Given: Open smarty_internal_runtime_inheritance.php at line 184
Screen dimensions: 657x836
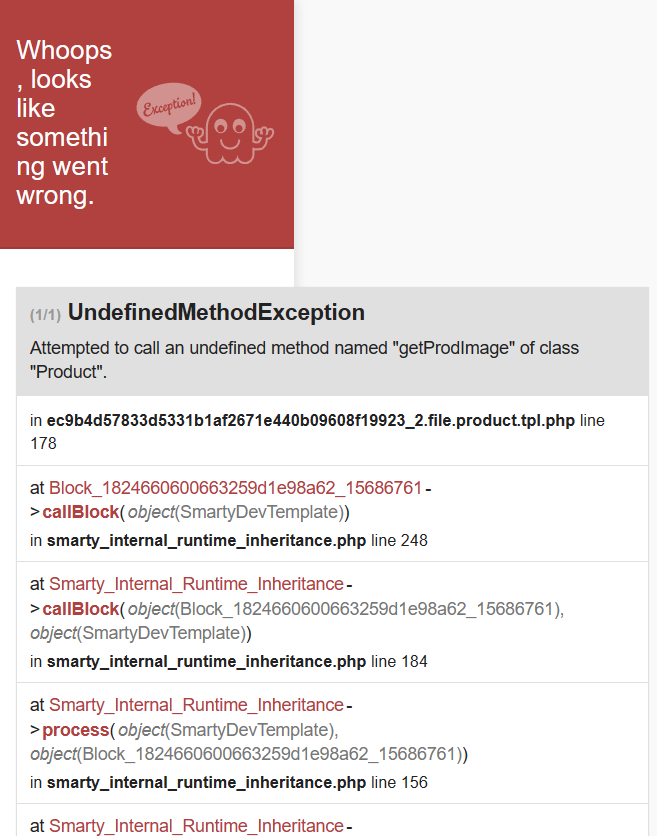Looking at the screenshot, I should pos(206,661).
